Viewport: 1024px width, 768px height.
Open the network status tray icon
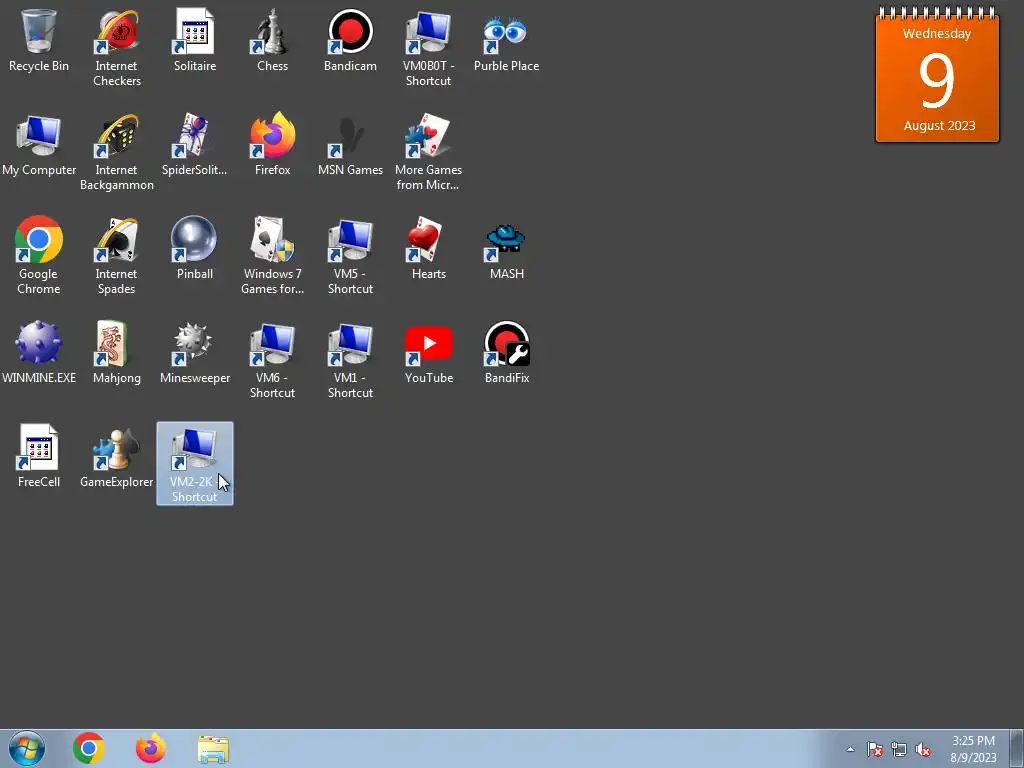[x=899, y=750]
